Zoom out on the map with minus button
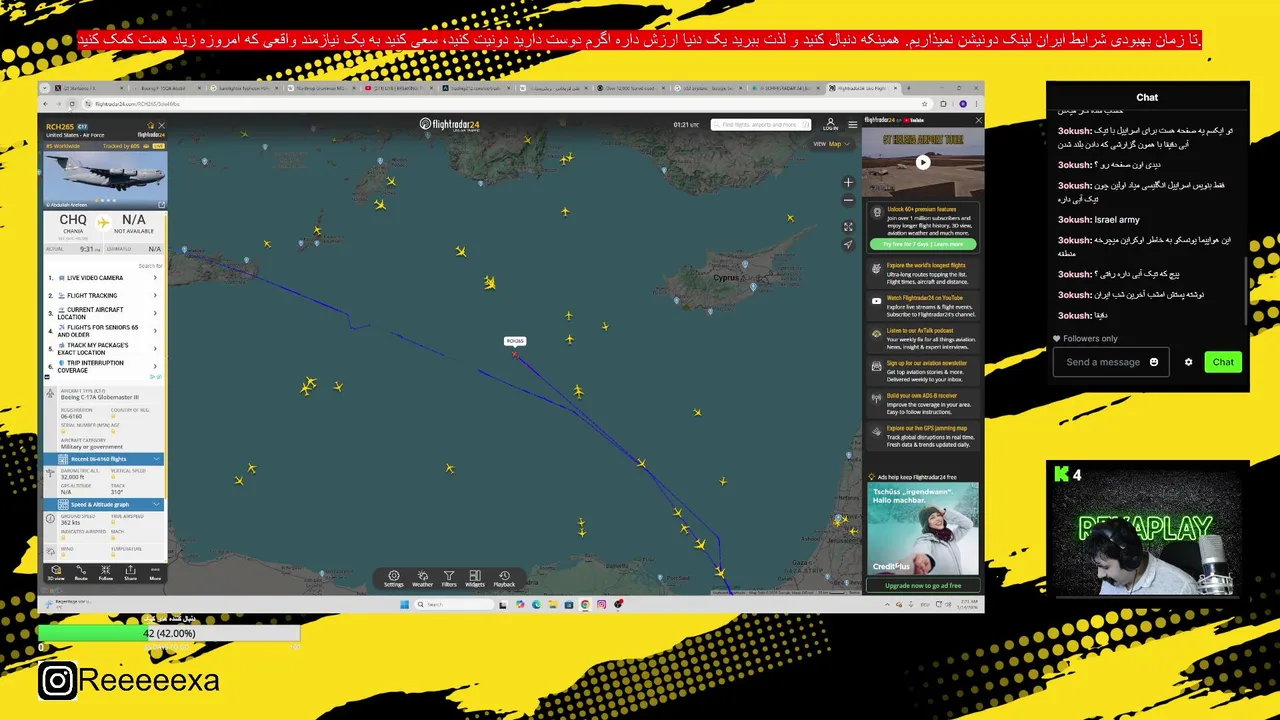The height and width of the screenshot is (720, 1280). pyautogui.click(x=848, y=201)
